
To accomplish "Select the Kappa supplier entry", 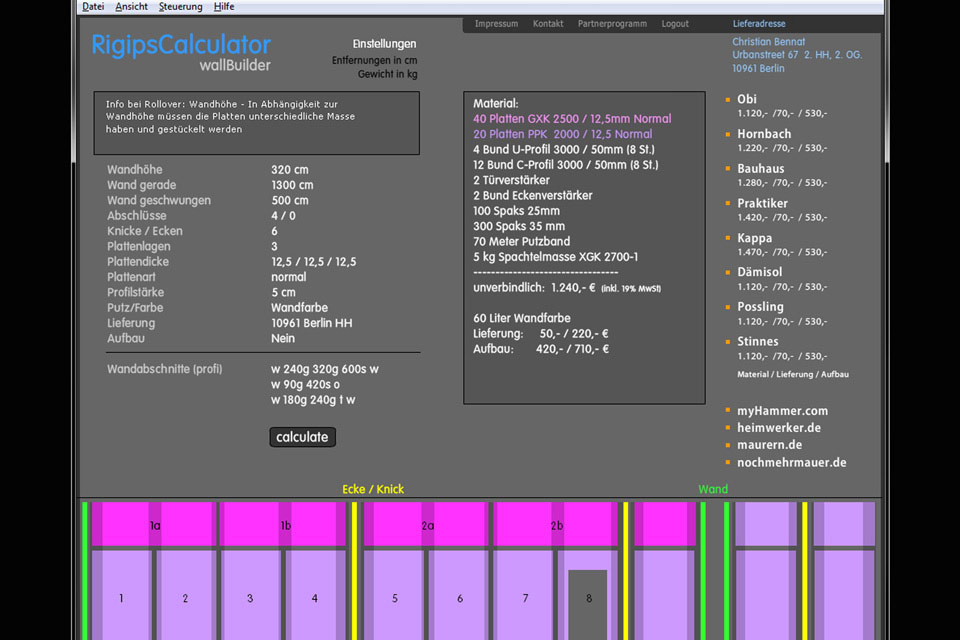I will tap(754, 238).
